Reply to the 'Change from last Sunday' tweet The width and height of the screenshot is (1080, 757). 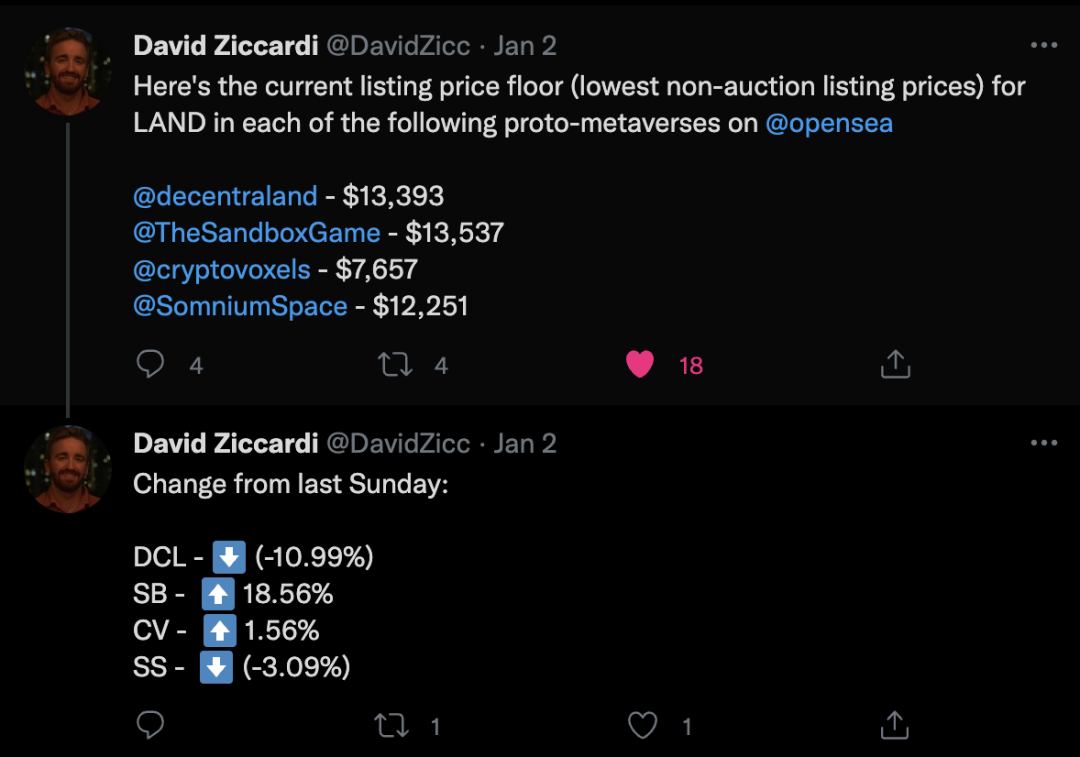click(x=150, y=726)
